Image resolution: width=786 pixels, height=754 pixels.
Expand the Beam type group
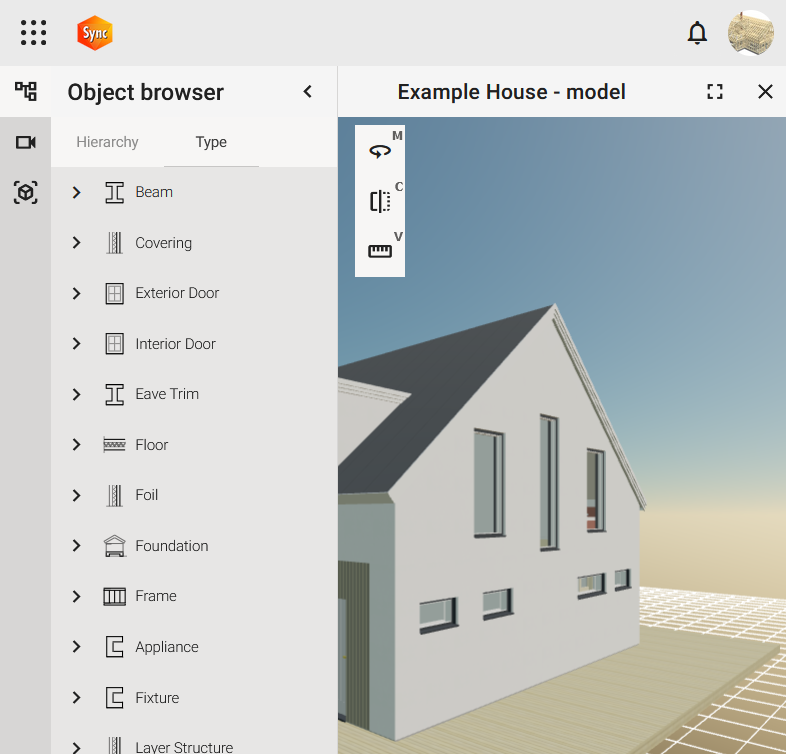(76, 192)
